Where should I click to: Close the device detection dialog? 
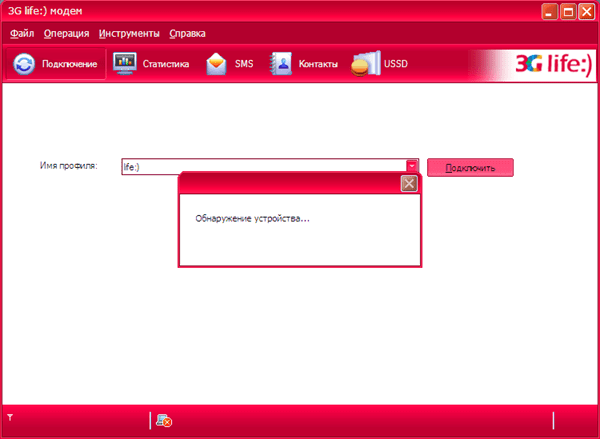(x=409, y=184)
